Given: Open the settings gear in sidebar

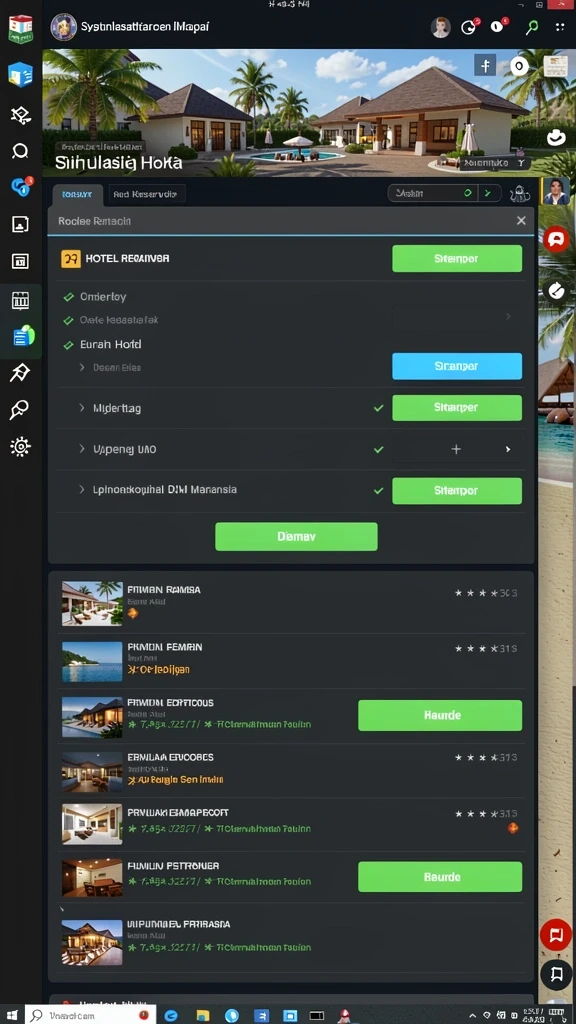Looking at the screenshot, I should (20, 447).
